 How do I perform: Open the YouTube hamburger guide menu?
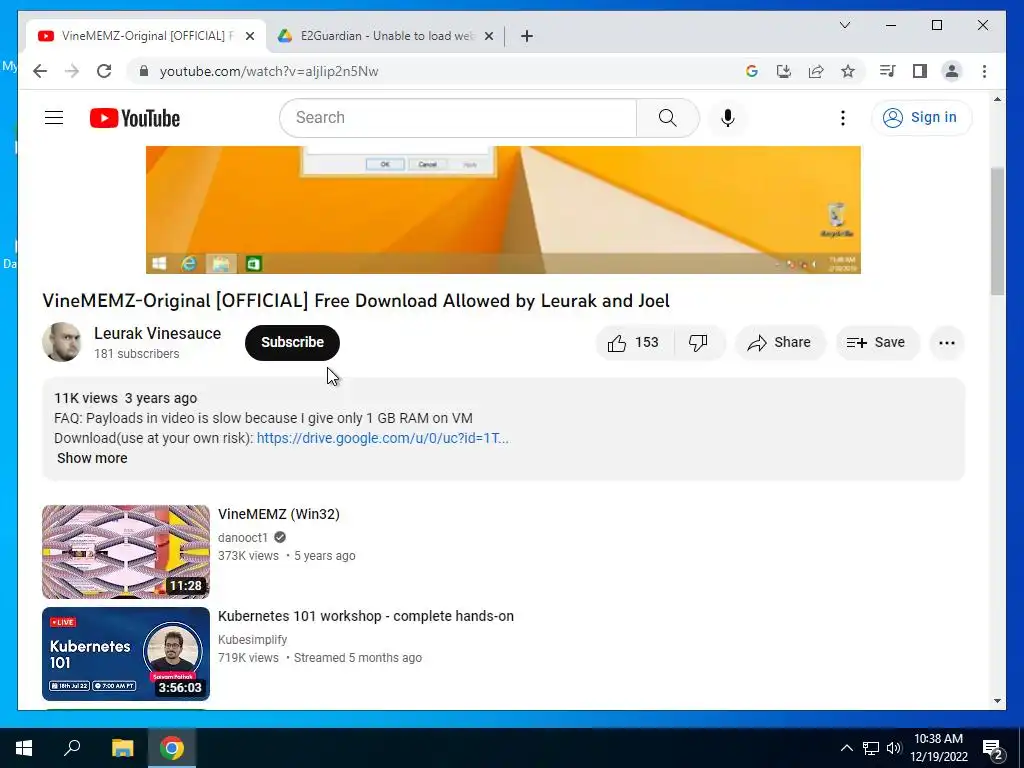point(54,118)
